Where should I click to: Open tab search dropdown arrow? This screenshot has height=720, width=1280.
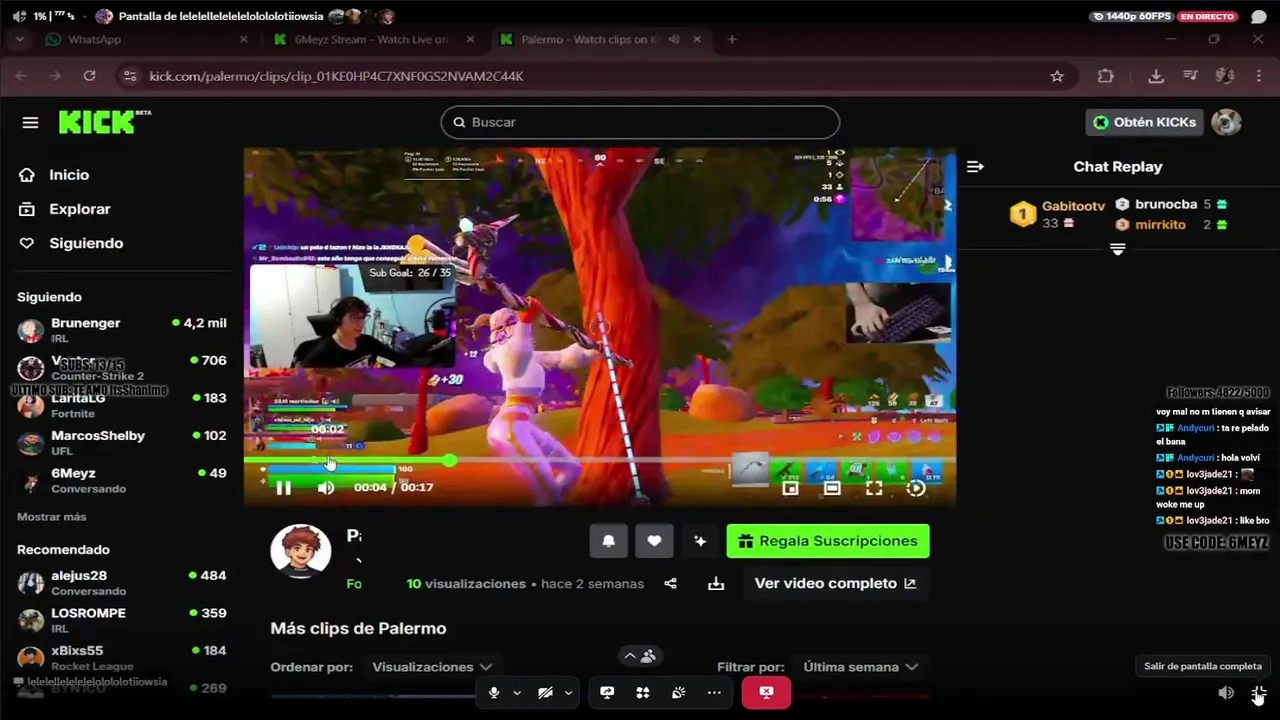[x=19, y=39]
